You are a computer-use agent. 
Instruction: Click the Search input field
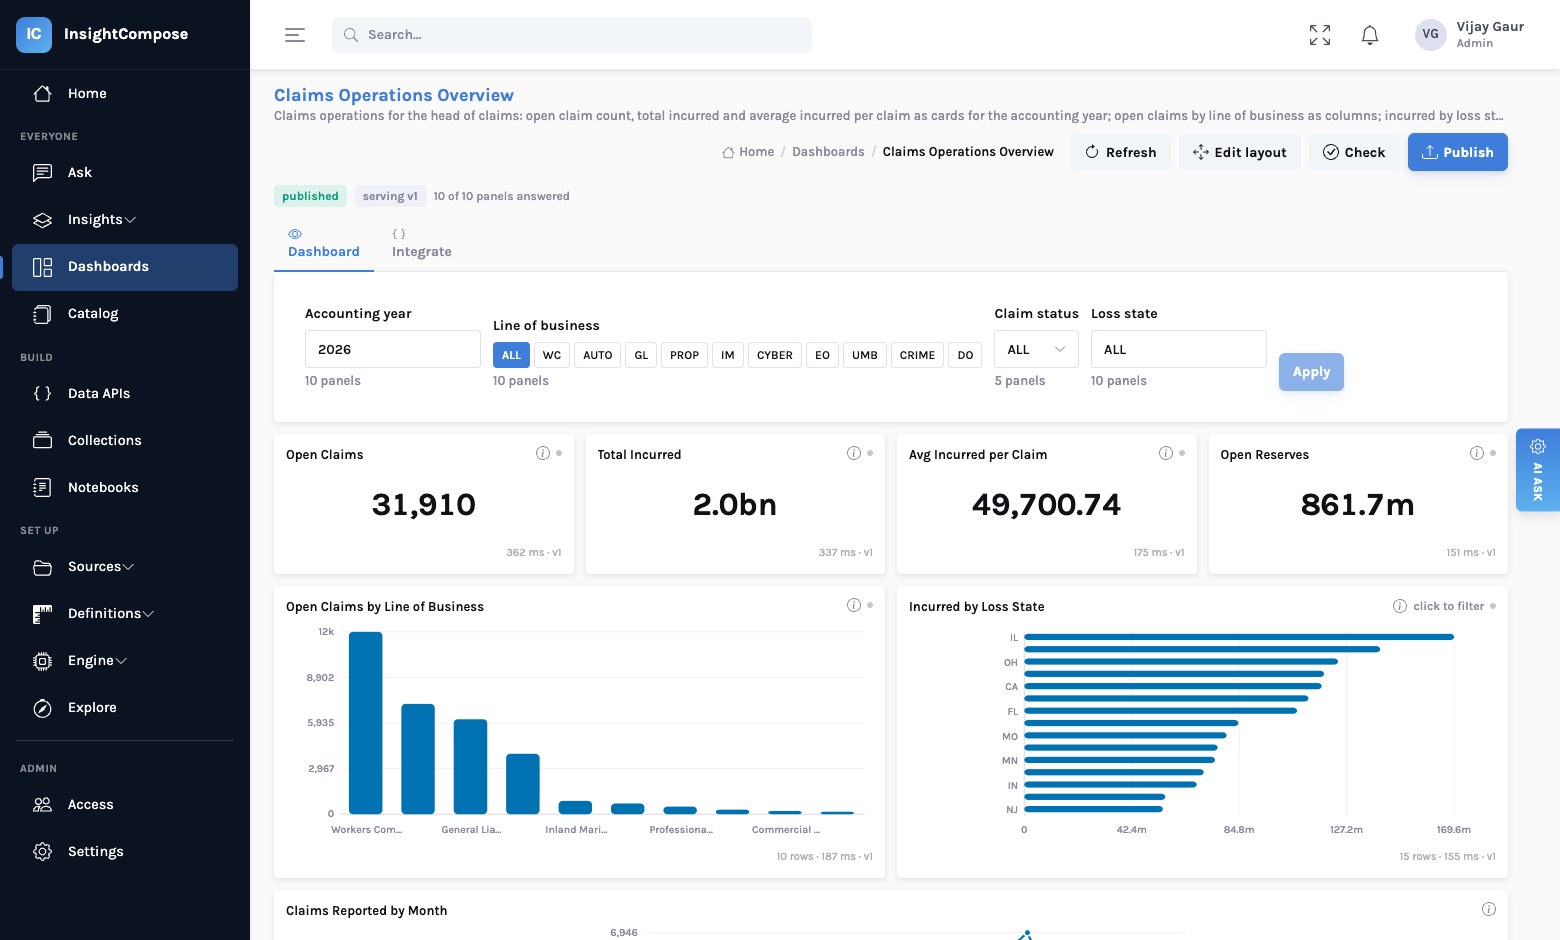click(x=572, y=35)
